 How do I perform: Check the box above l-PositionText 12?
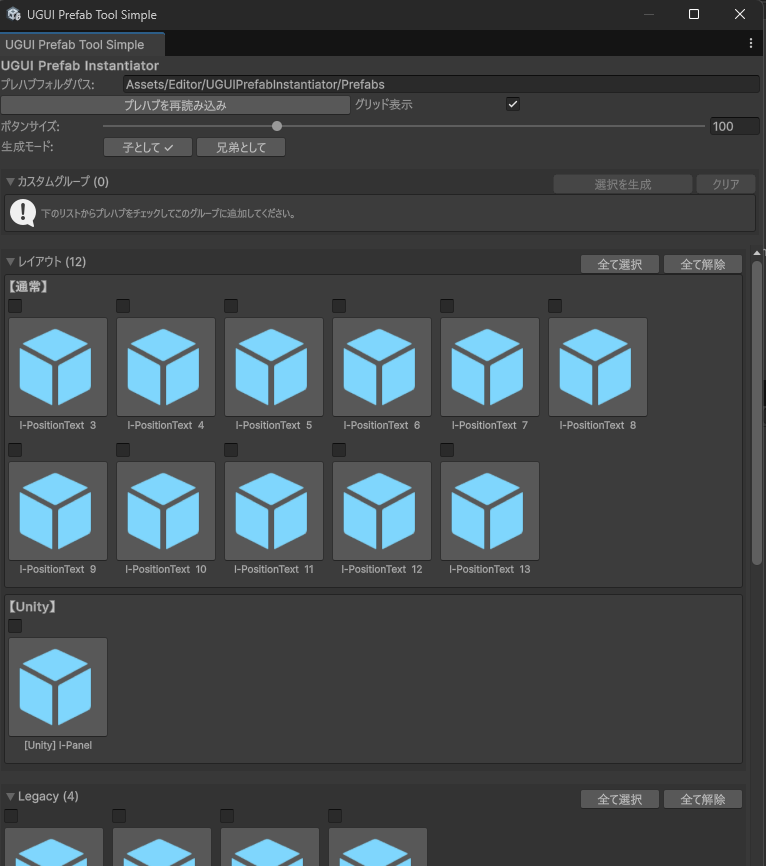tap(339, 450)
